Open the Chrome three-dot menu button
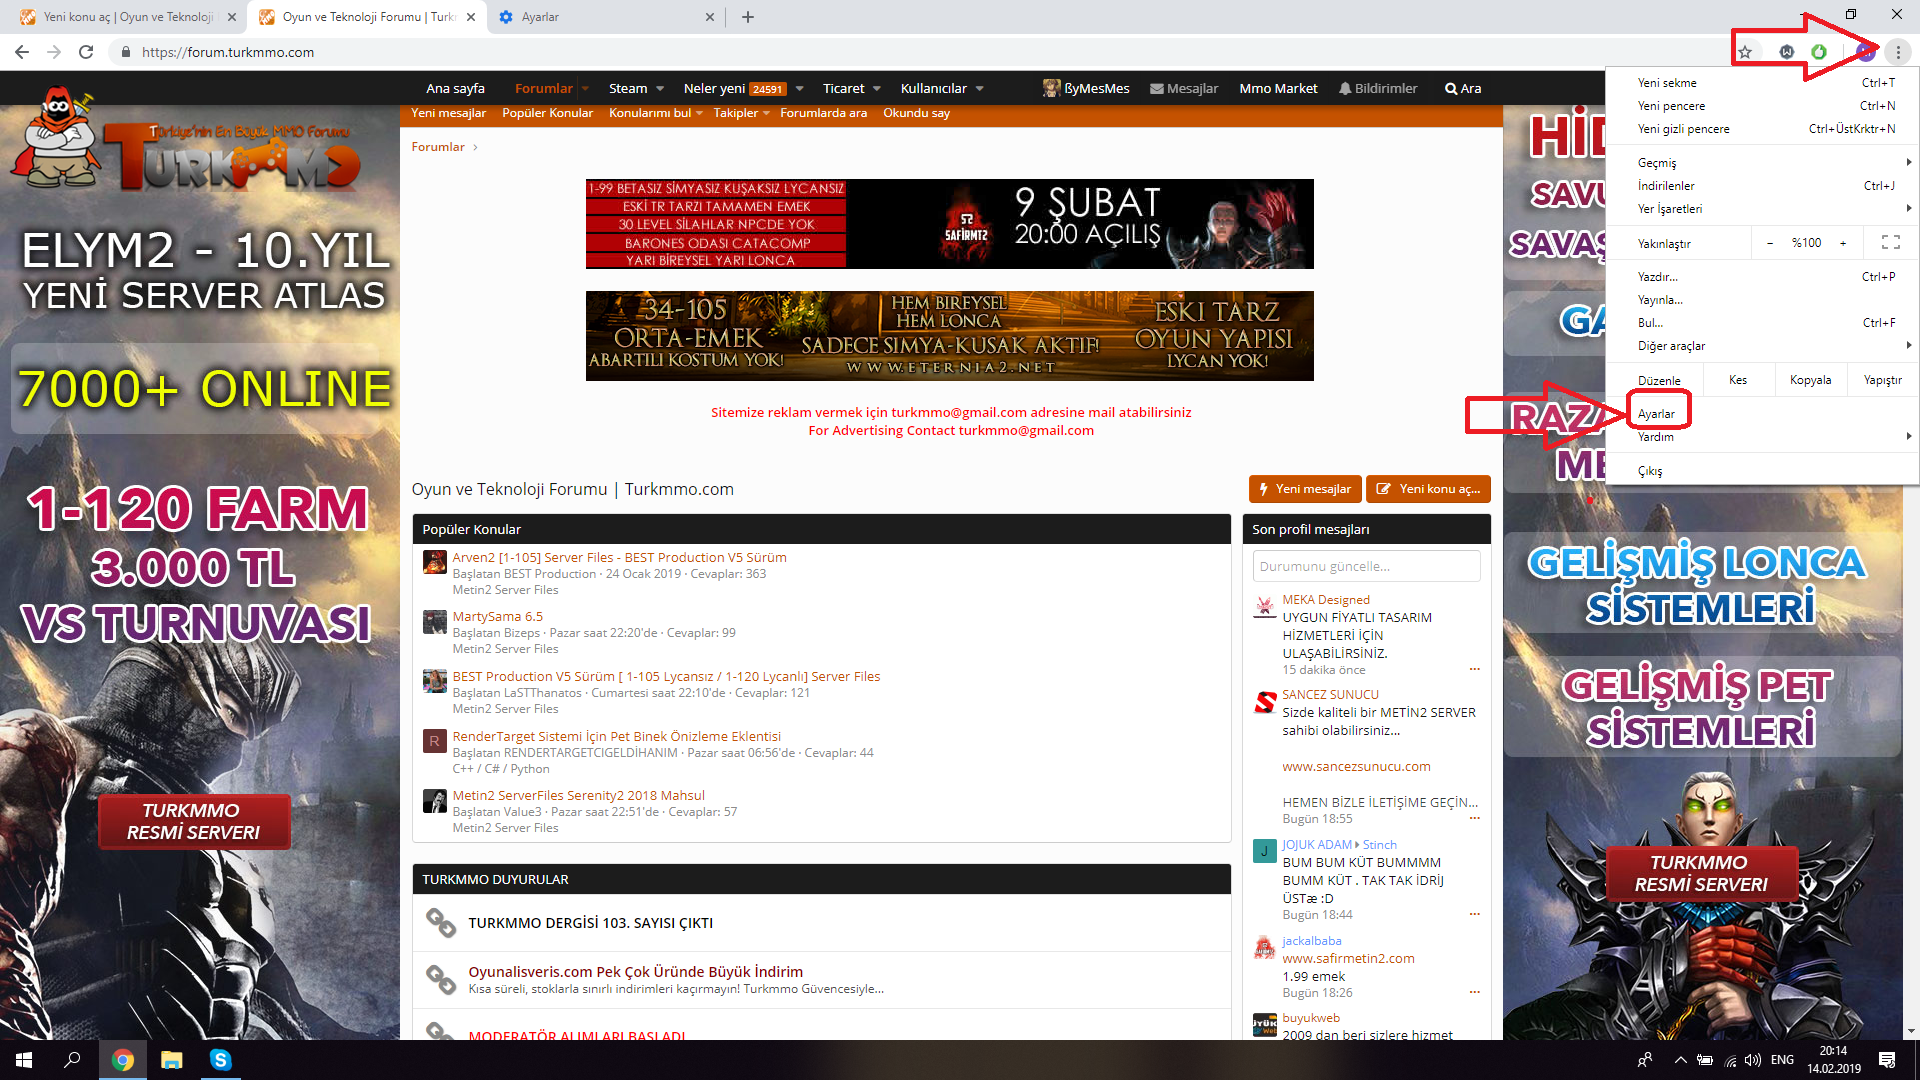The image size is (1920, 1080). 1898,52
